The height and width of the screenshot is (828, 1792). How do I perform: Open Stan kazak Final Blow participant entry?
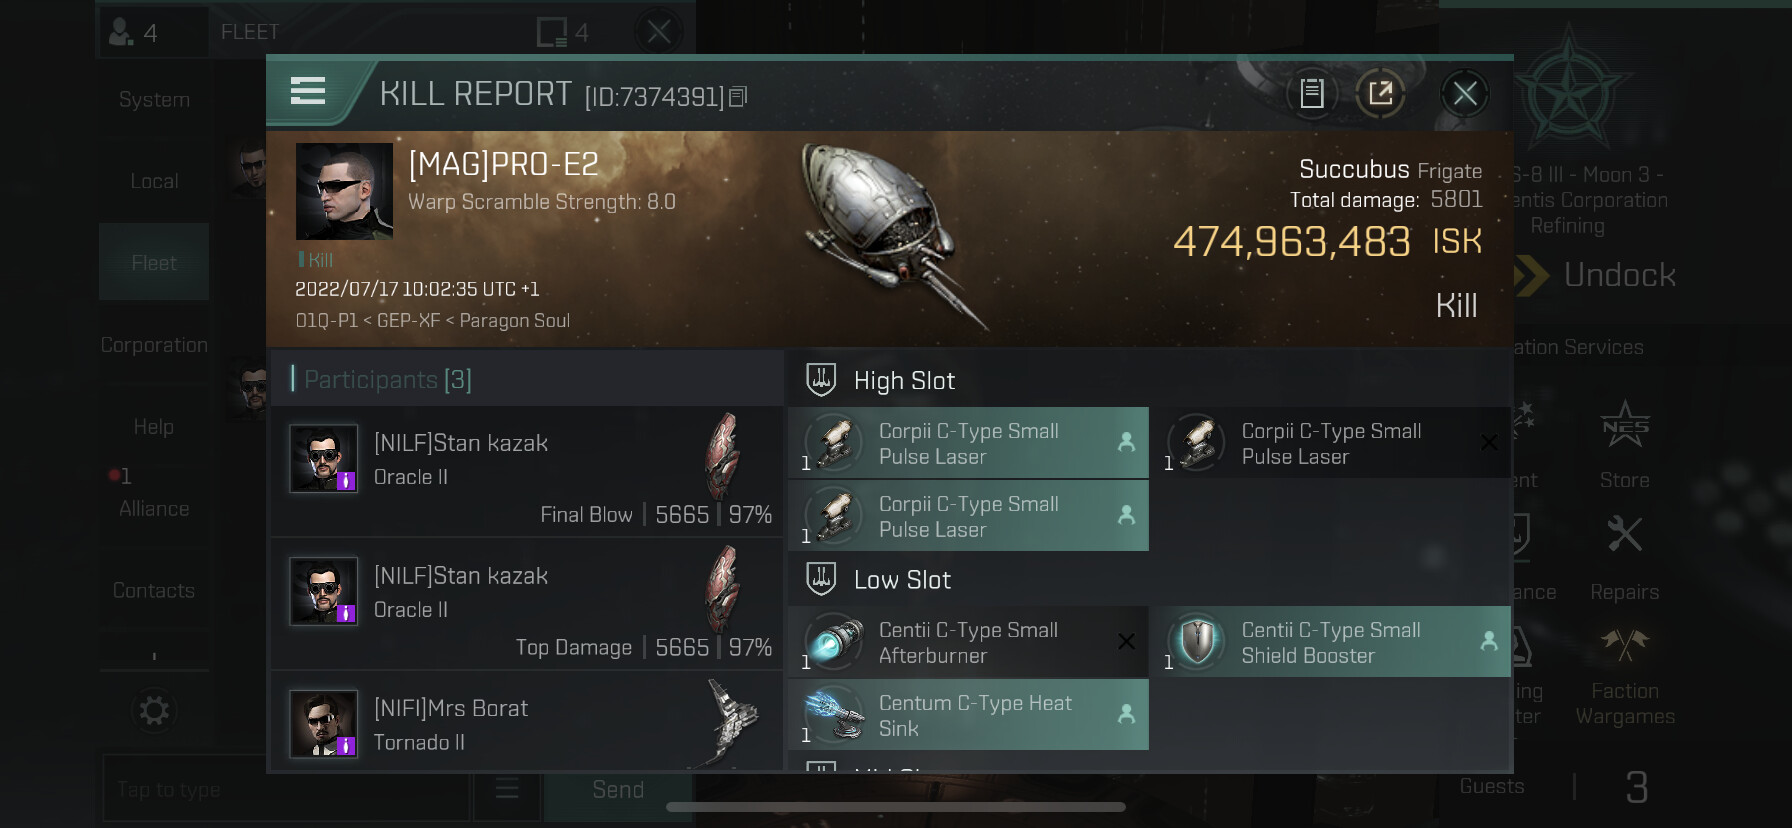coord(527,471)
